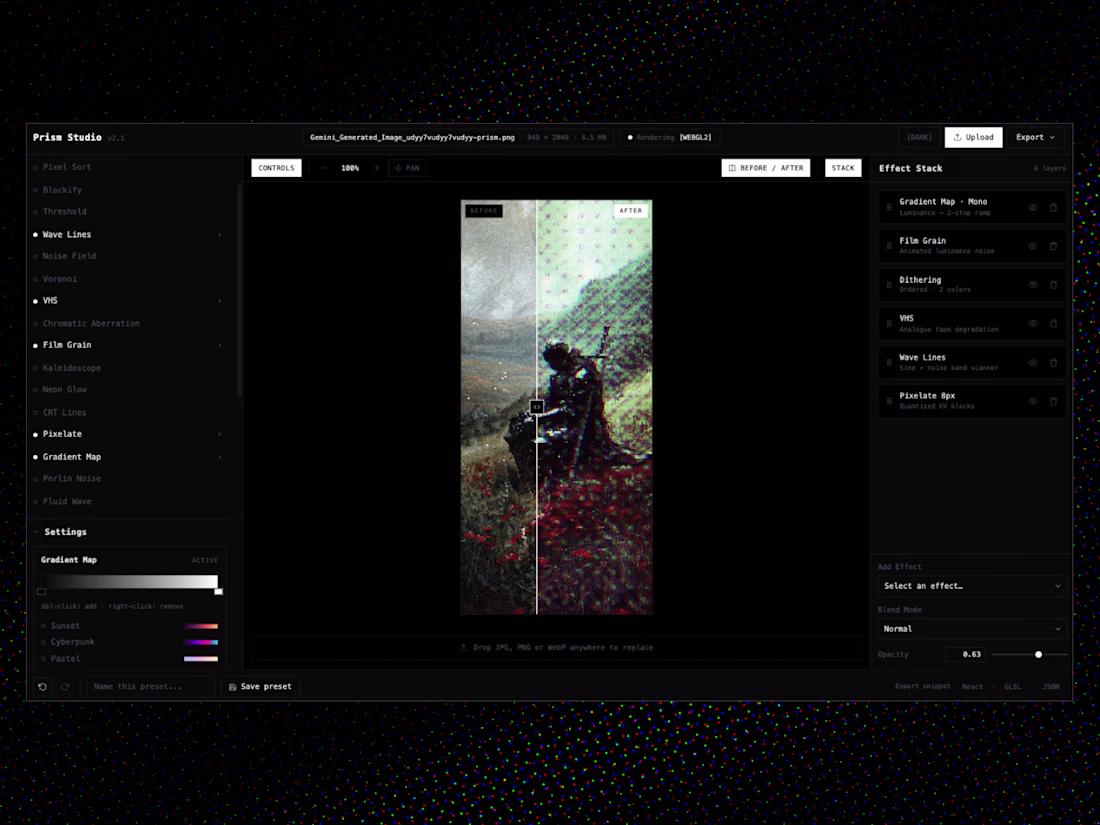Export snippet as JSON
Viewport: 1100px width, 825px height.
1051,687
